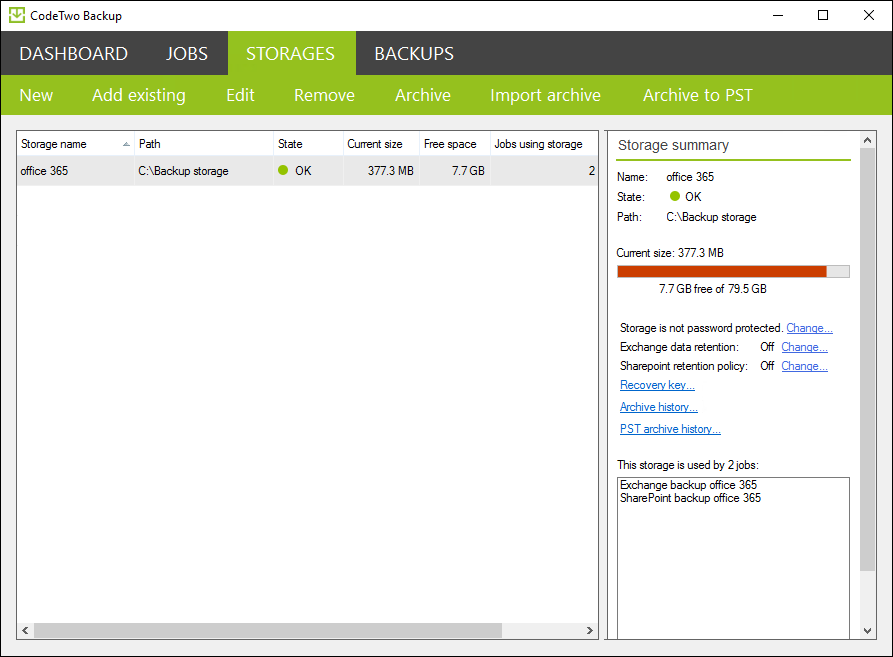893x657 pixels.
Task: Click the summary panel scroll up arrow
Action: pyautogui.click(x=867, y=140)
